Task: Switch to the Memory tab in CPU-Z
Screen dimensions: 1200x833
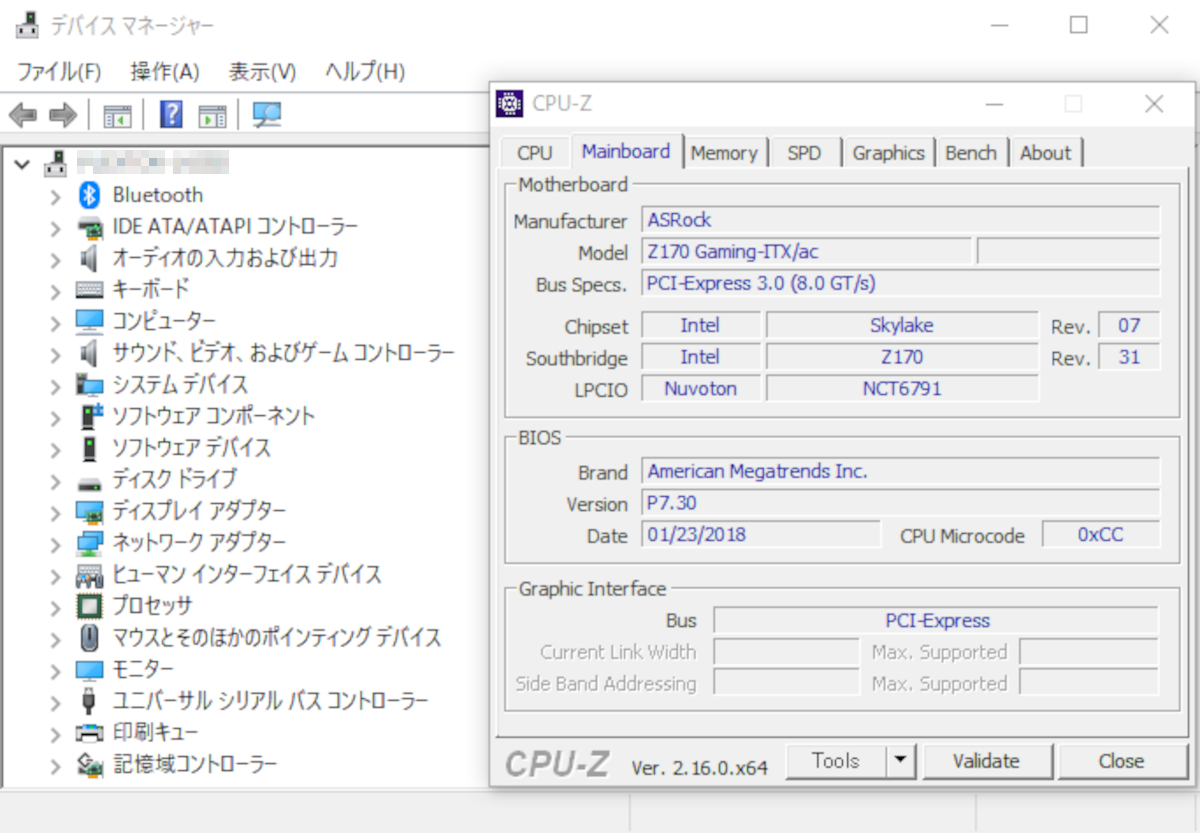Action: [725, 152]
